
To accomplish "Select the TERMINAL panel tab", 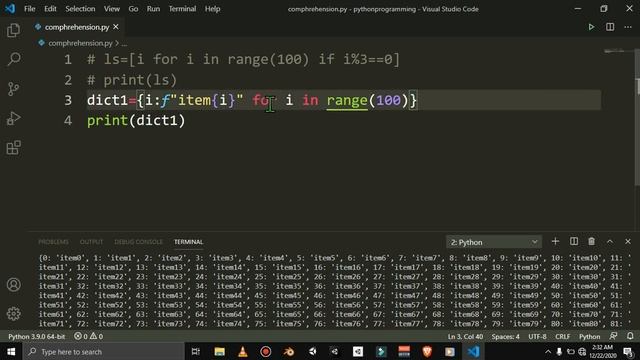I will point(189,242).
